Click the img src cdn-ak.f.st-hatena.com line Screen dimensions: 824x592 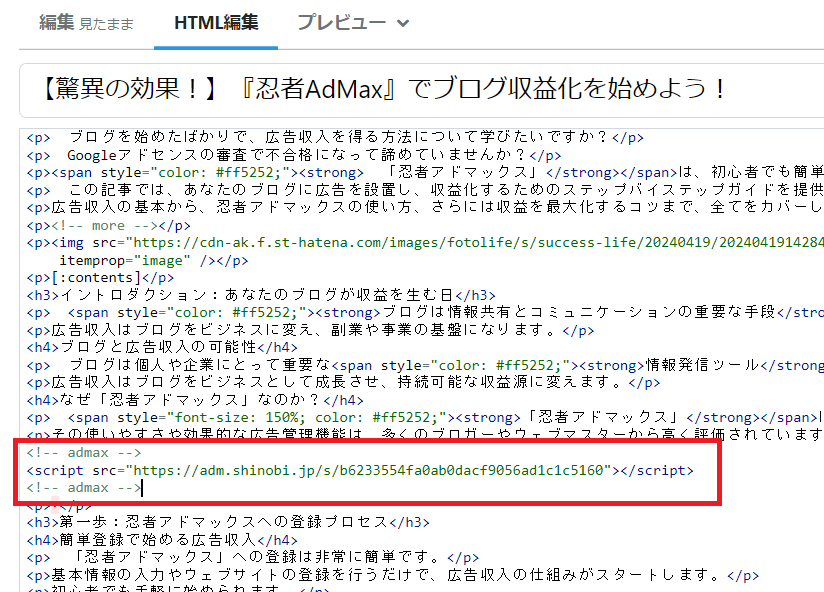425,243
